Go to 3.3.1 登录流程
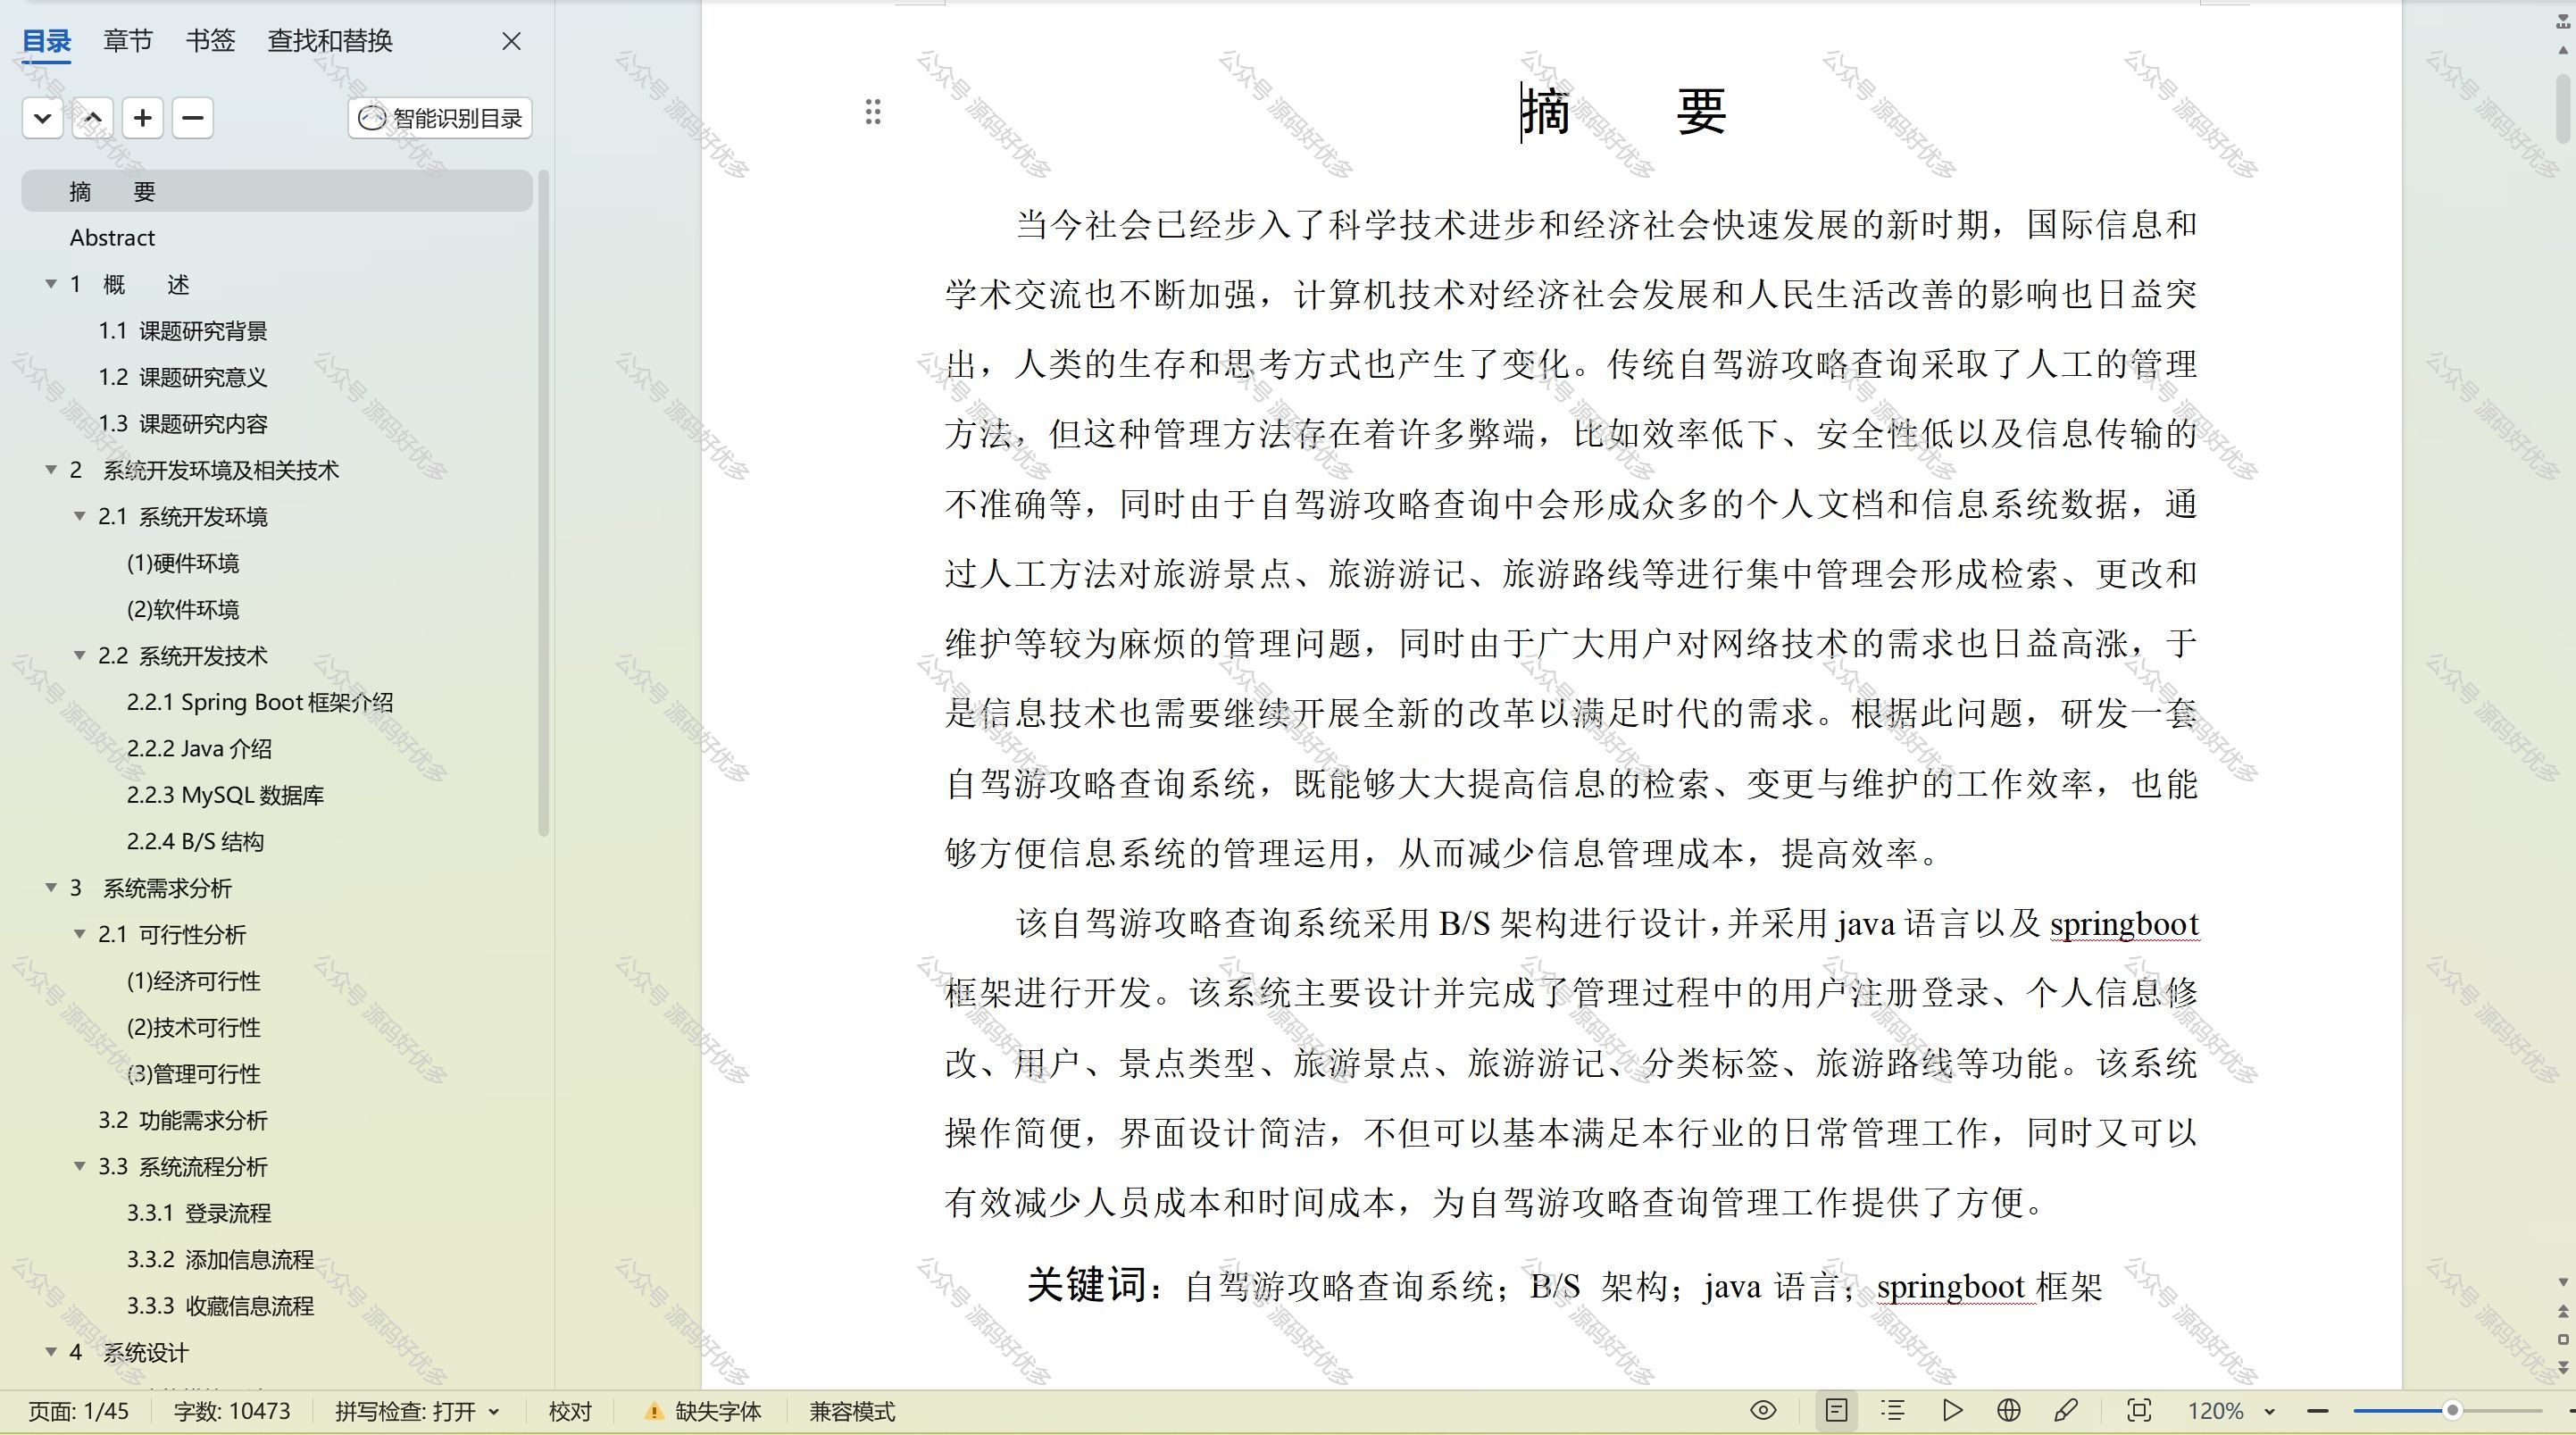The image size is (2576, 1435). pos(199,1213)
